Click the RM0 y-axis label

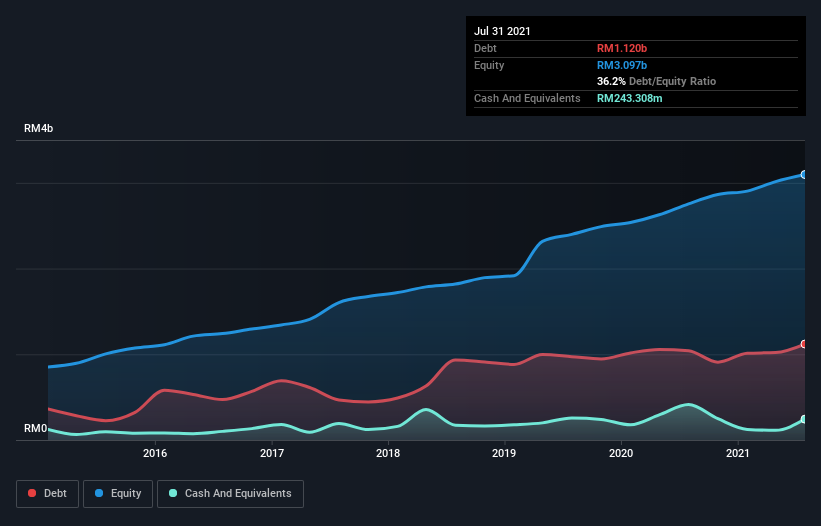(x=36, y=428)
